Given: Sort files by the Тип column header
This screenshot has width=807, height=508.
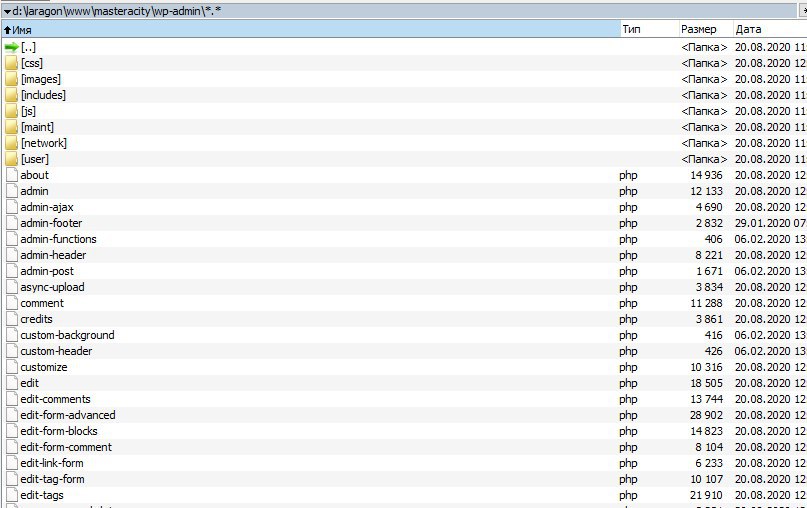Looking at the screenshot, I should pos(650,29).
